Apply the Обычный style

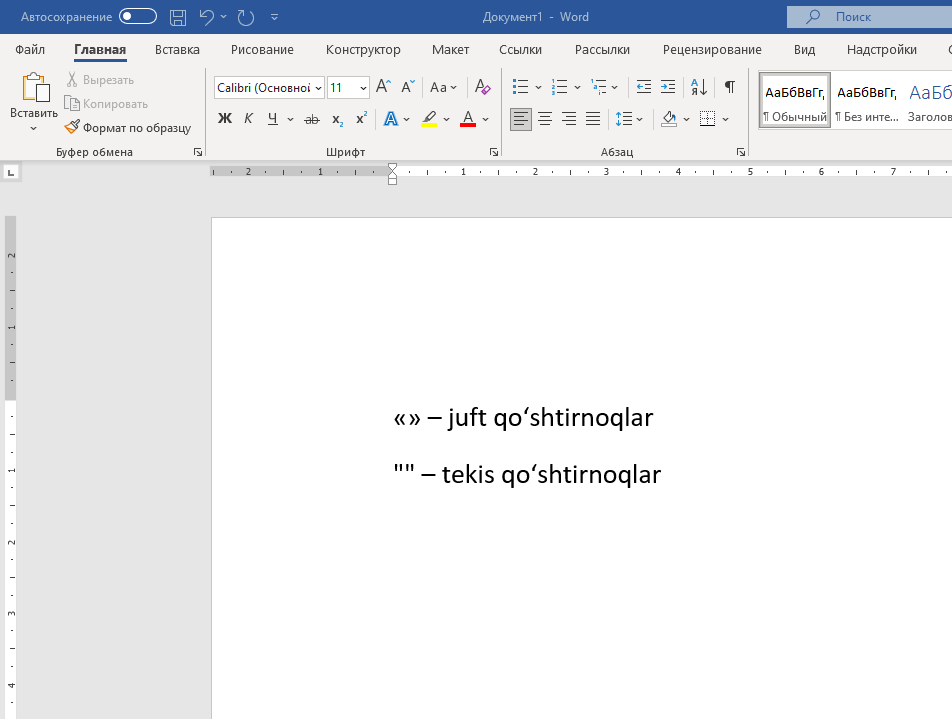coord(795,101)
